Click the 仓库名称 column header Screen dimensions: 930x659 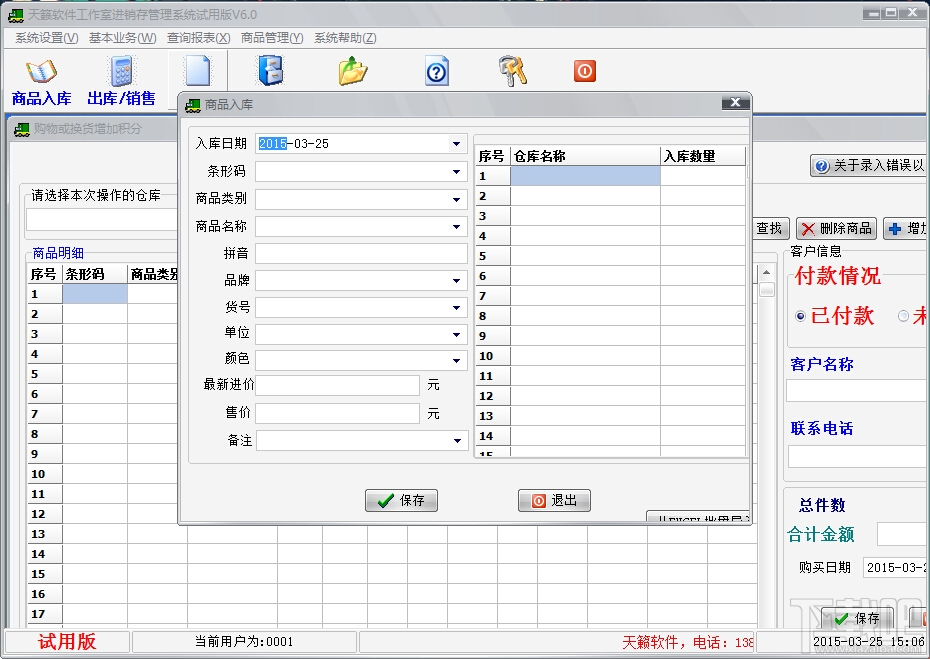click(585, 156)
